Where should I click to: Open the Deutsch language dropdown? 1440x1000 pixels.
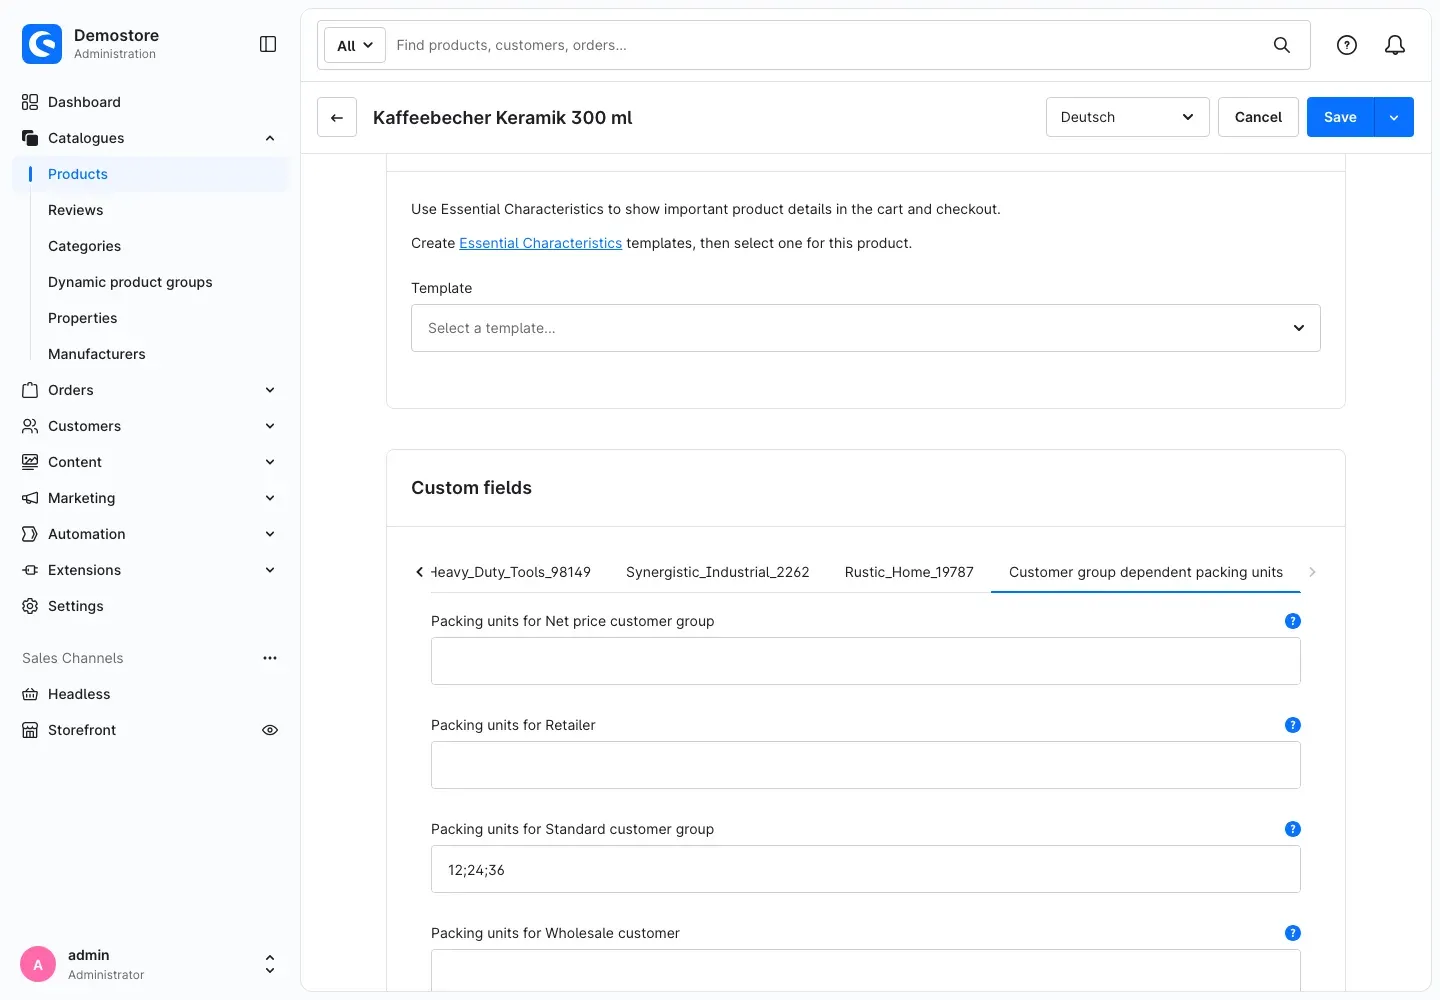(1127, 117)
